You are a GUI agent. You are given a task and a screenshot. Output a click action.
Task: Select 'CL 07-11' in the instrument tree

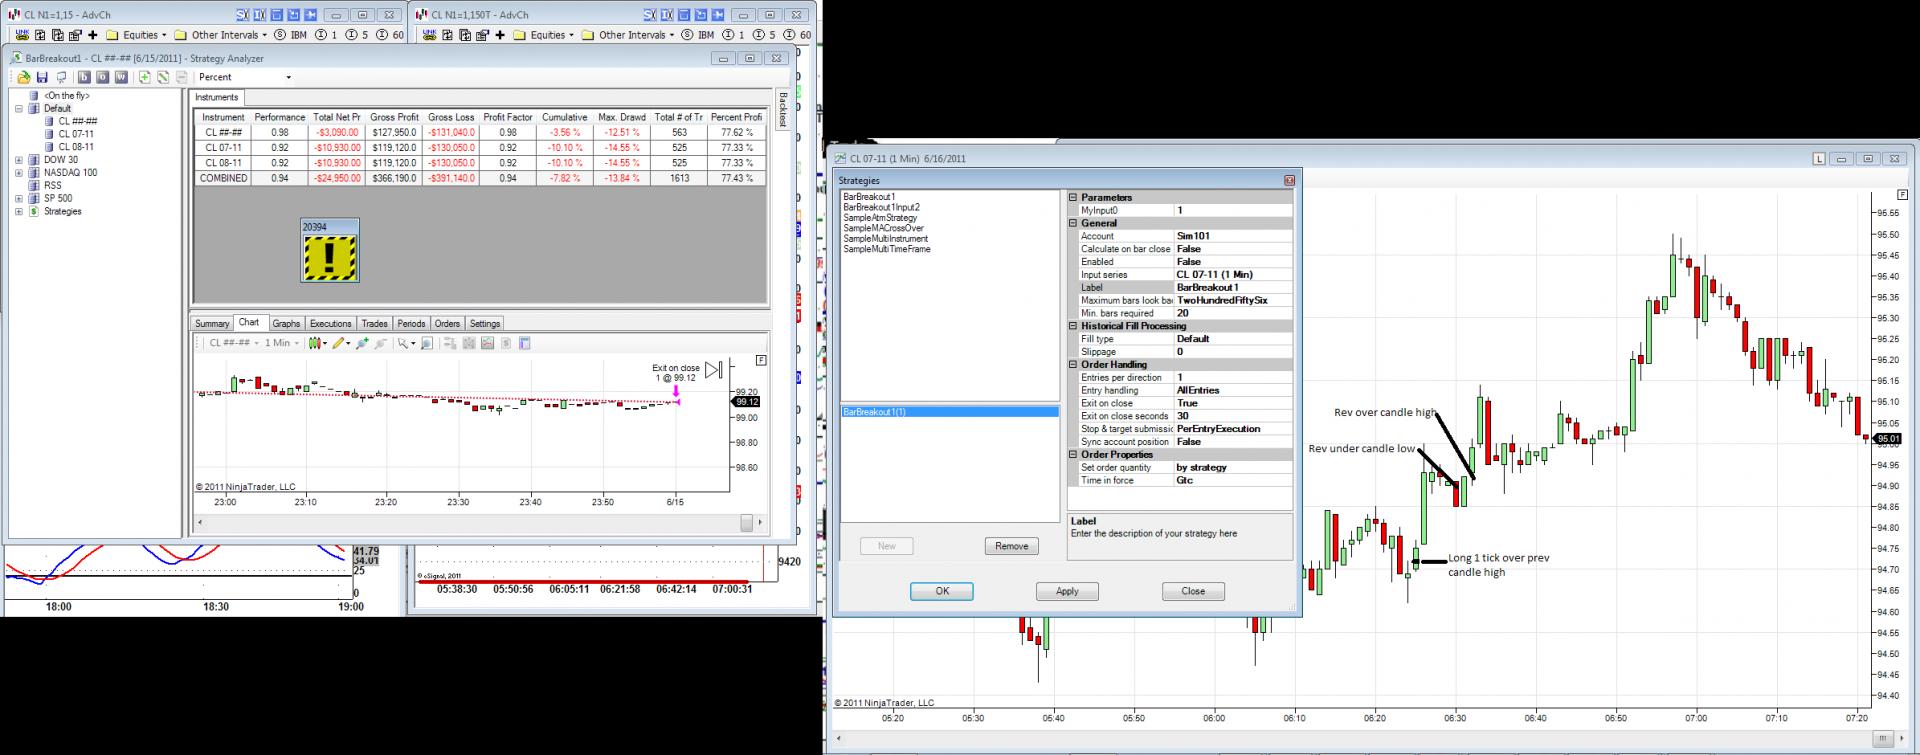(x=76, y=135)
